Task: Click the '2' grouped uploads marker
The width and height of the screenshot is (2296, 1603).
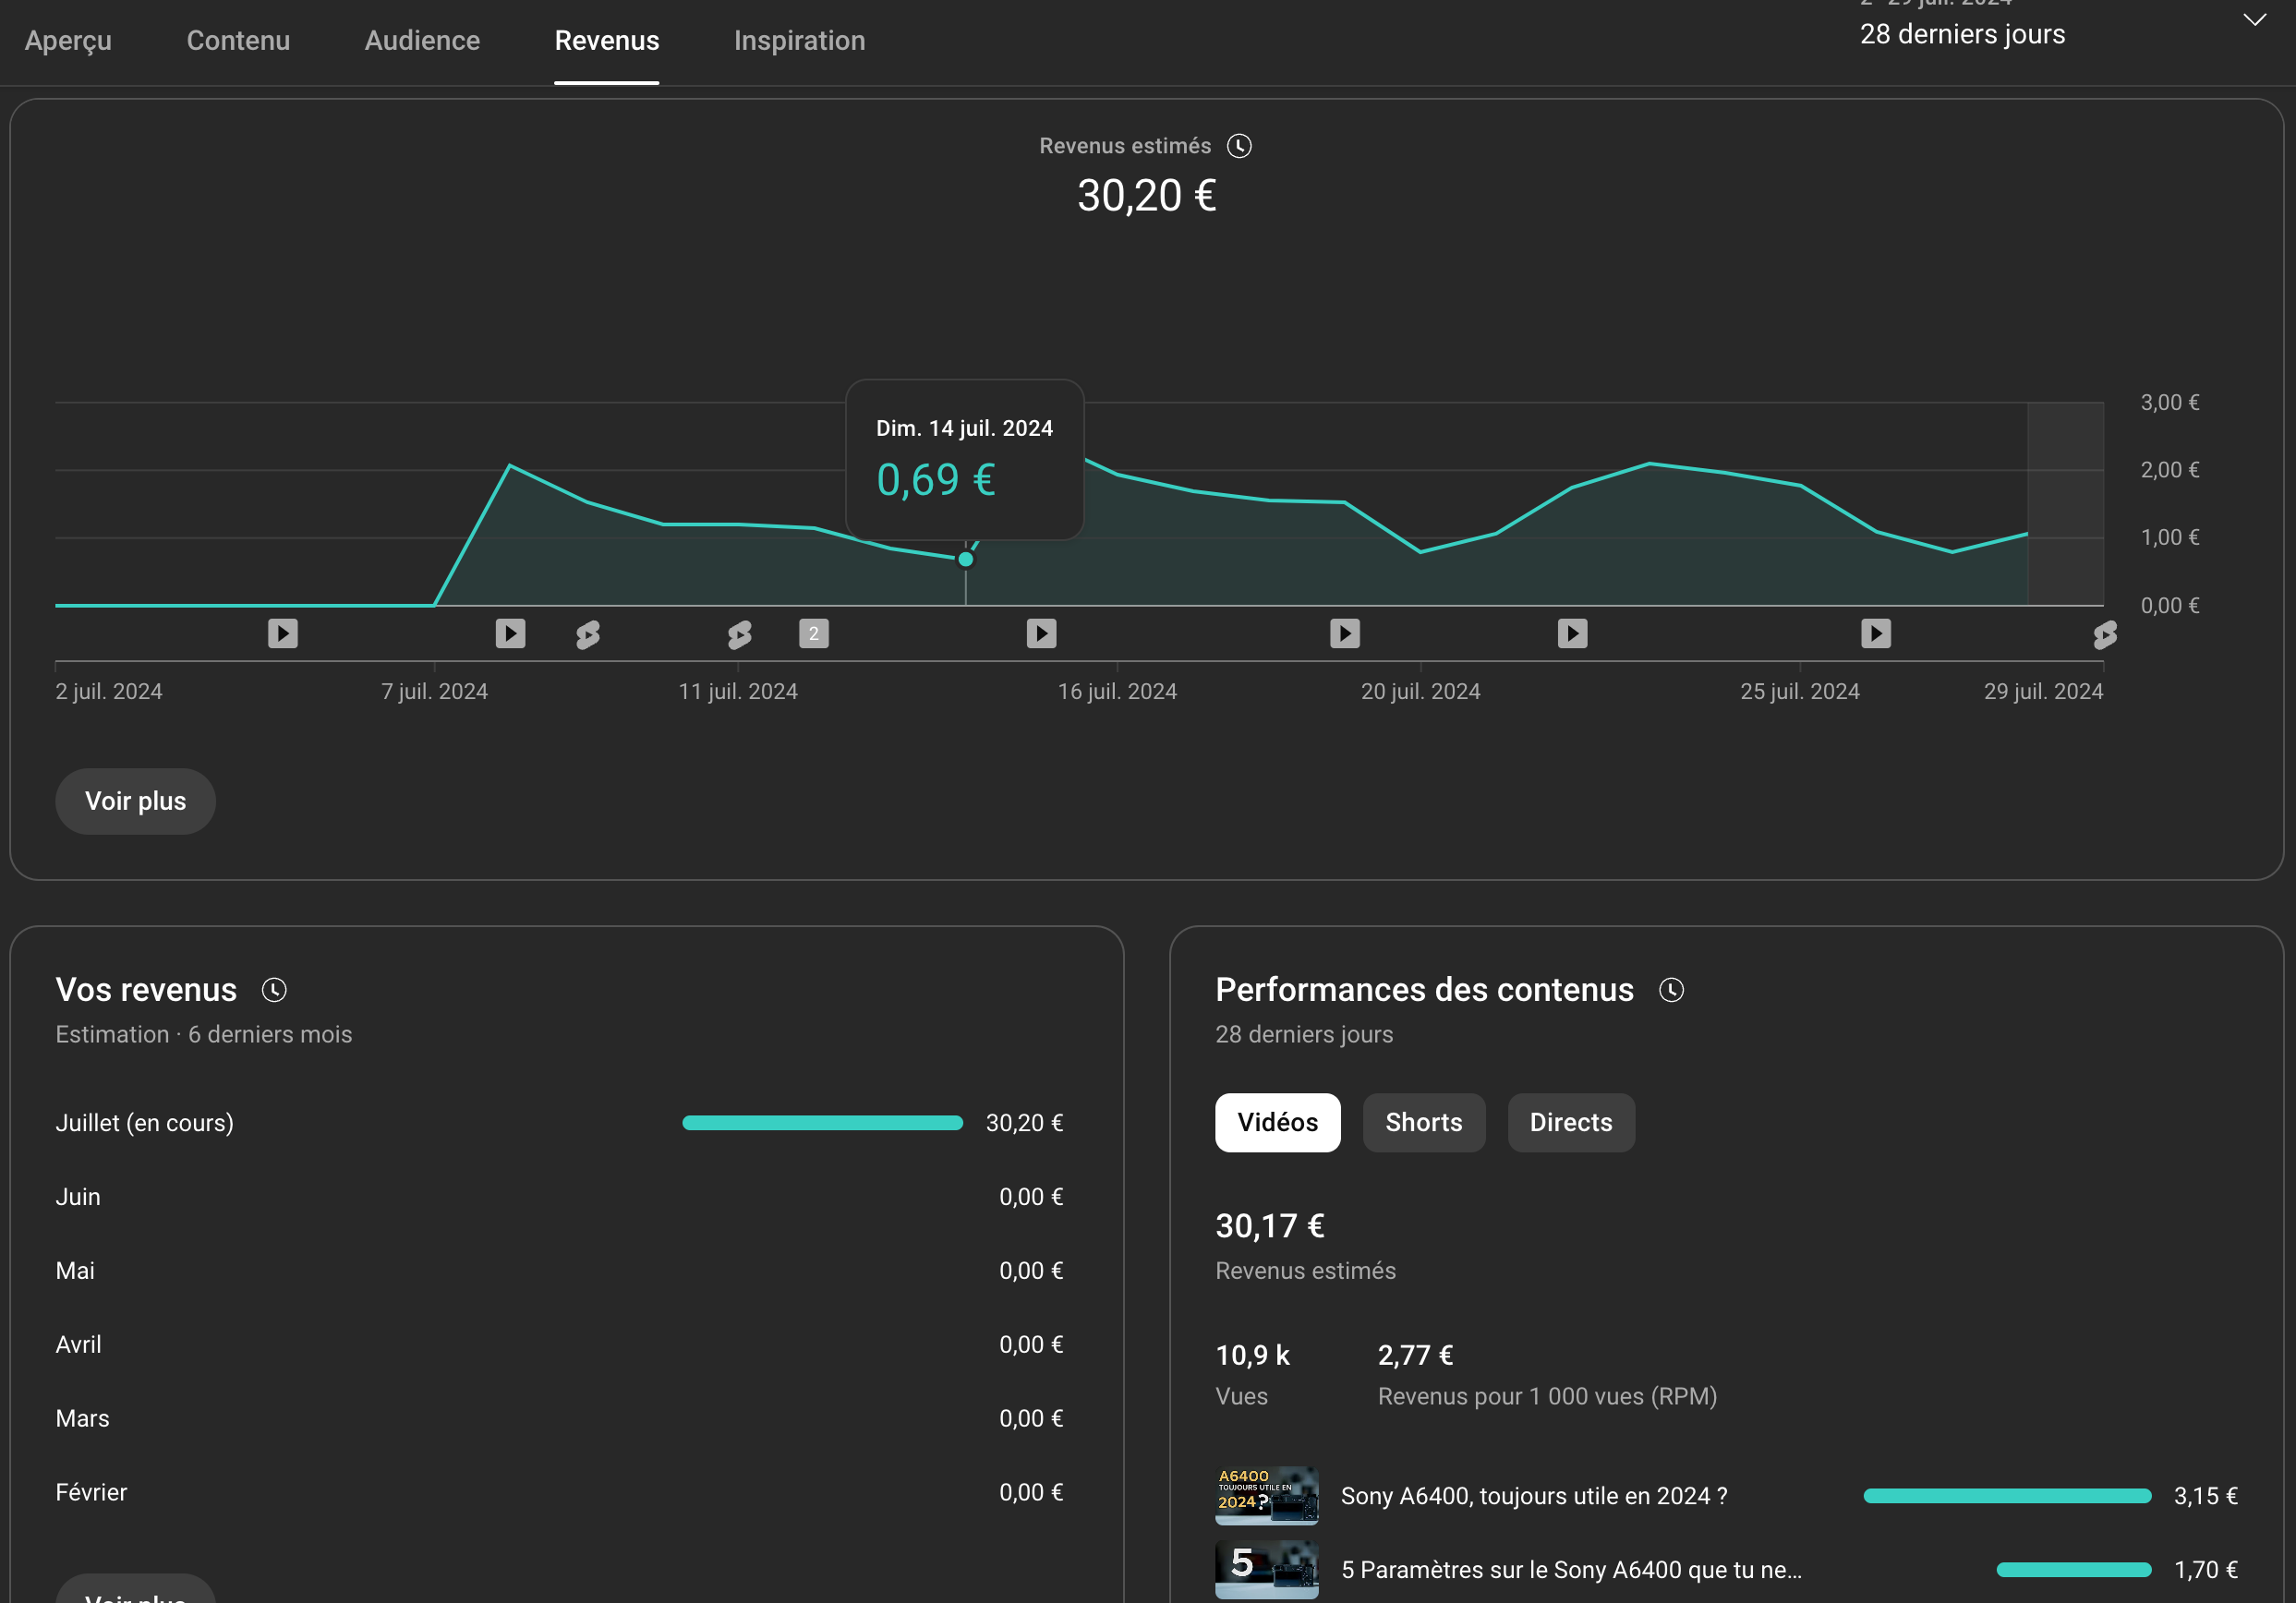Action: [813, 633]
